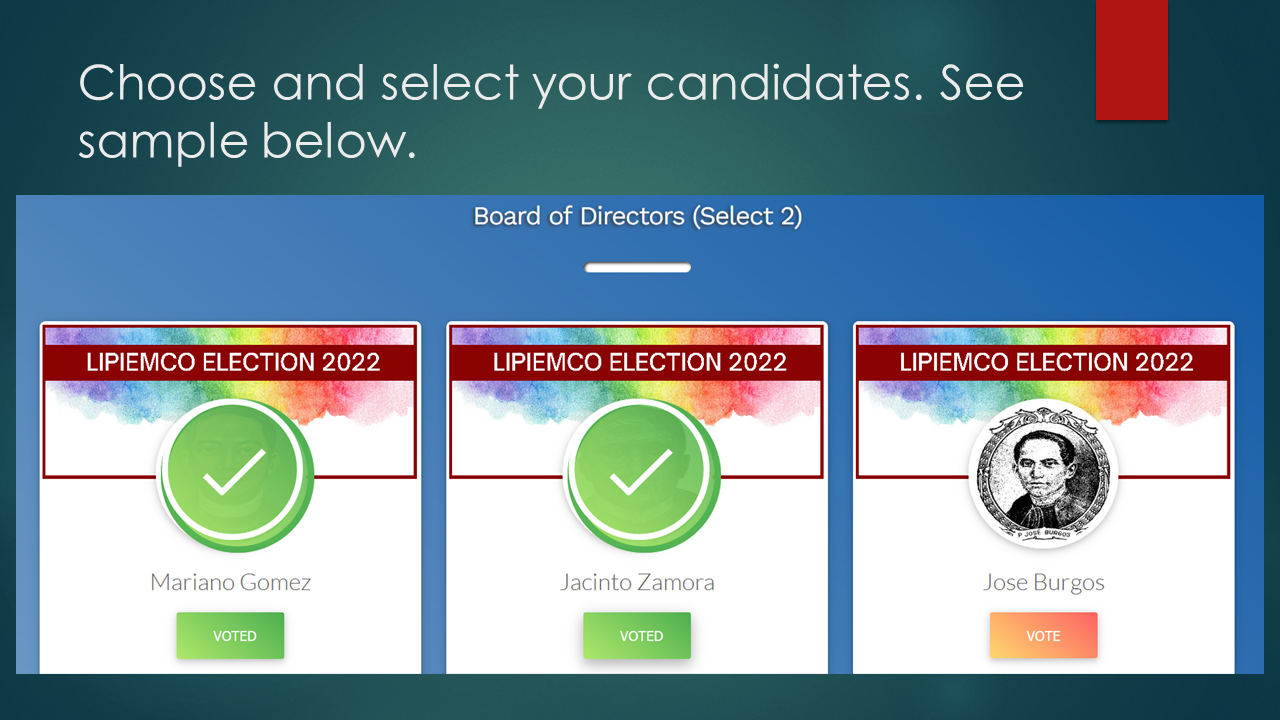Click the VOTE button for Jose Burgos
1280x720 pixels.
pyautogui.click(x=1043, y=636)
